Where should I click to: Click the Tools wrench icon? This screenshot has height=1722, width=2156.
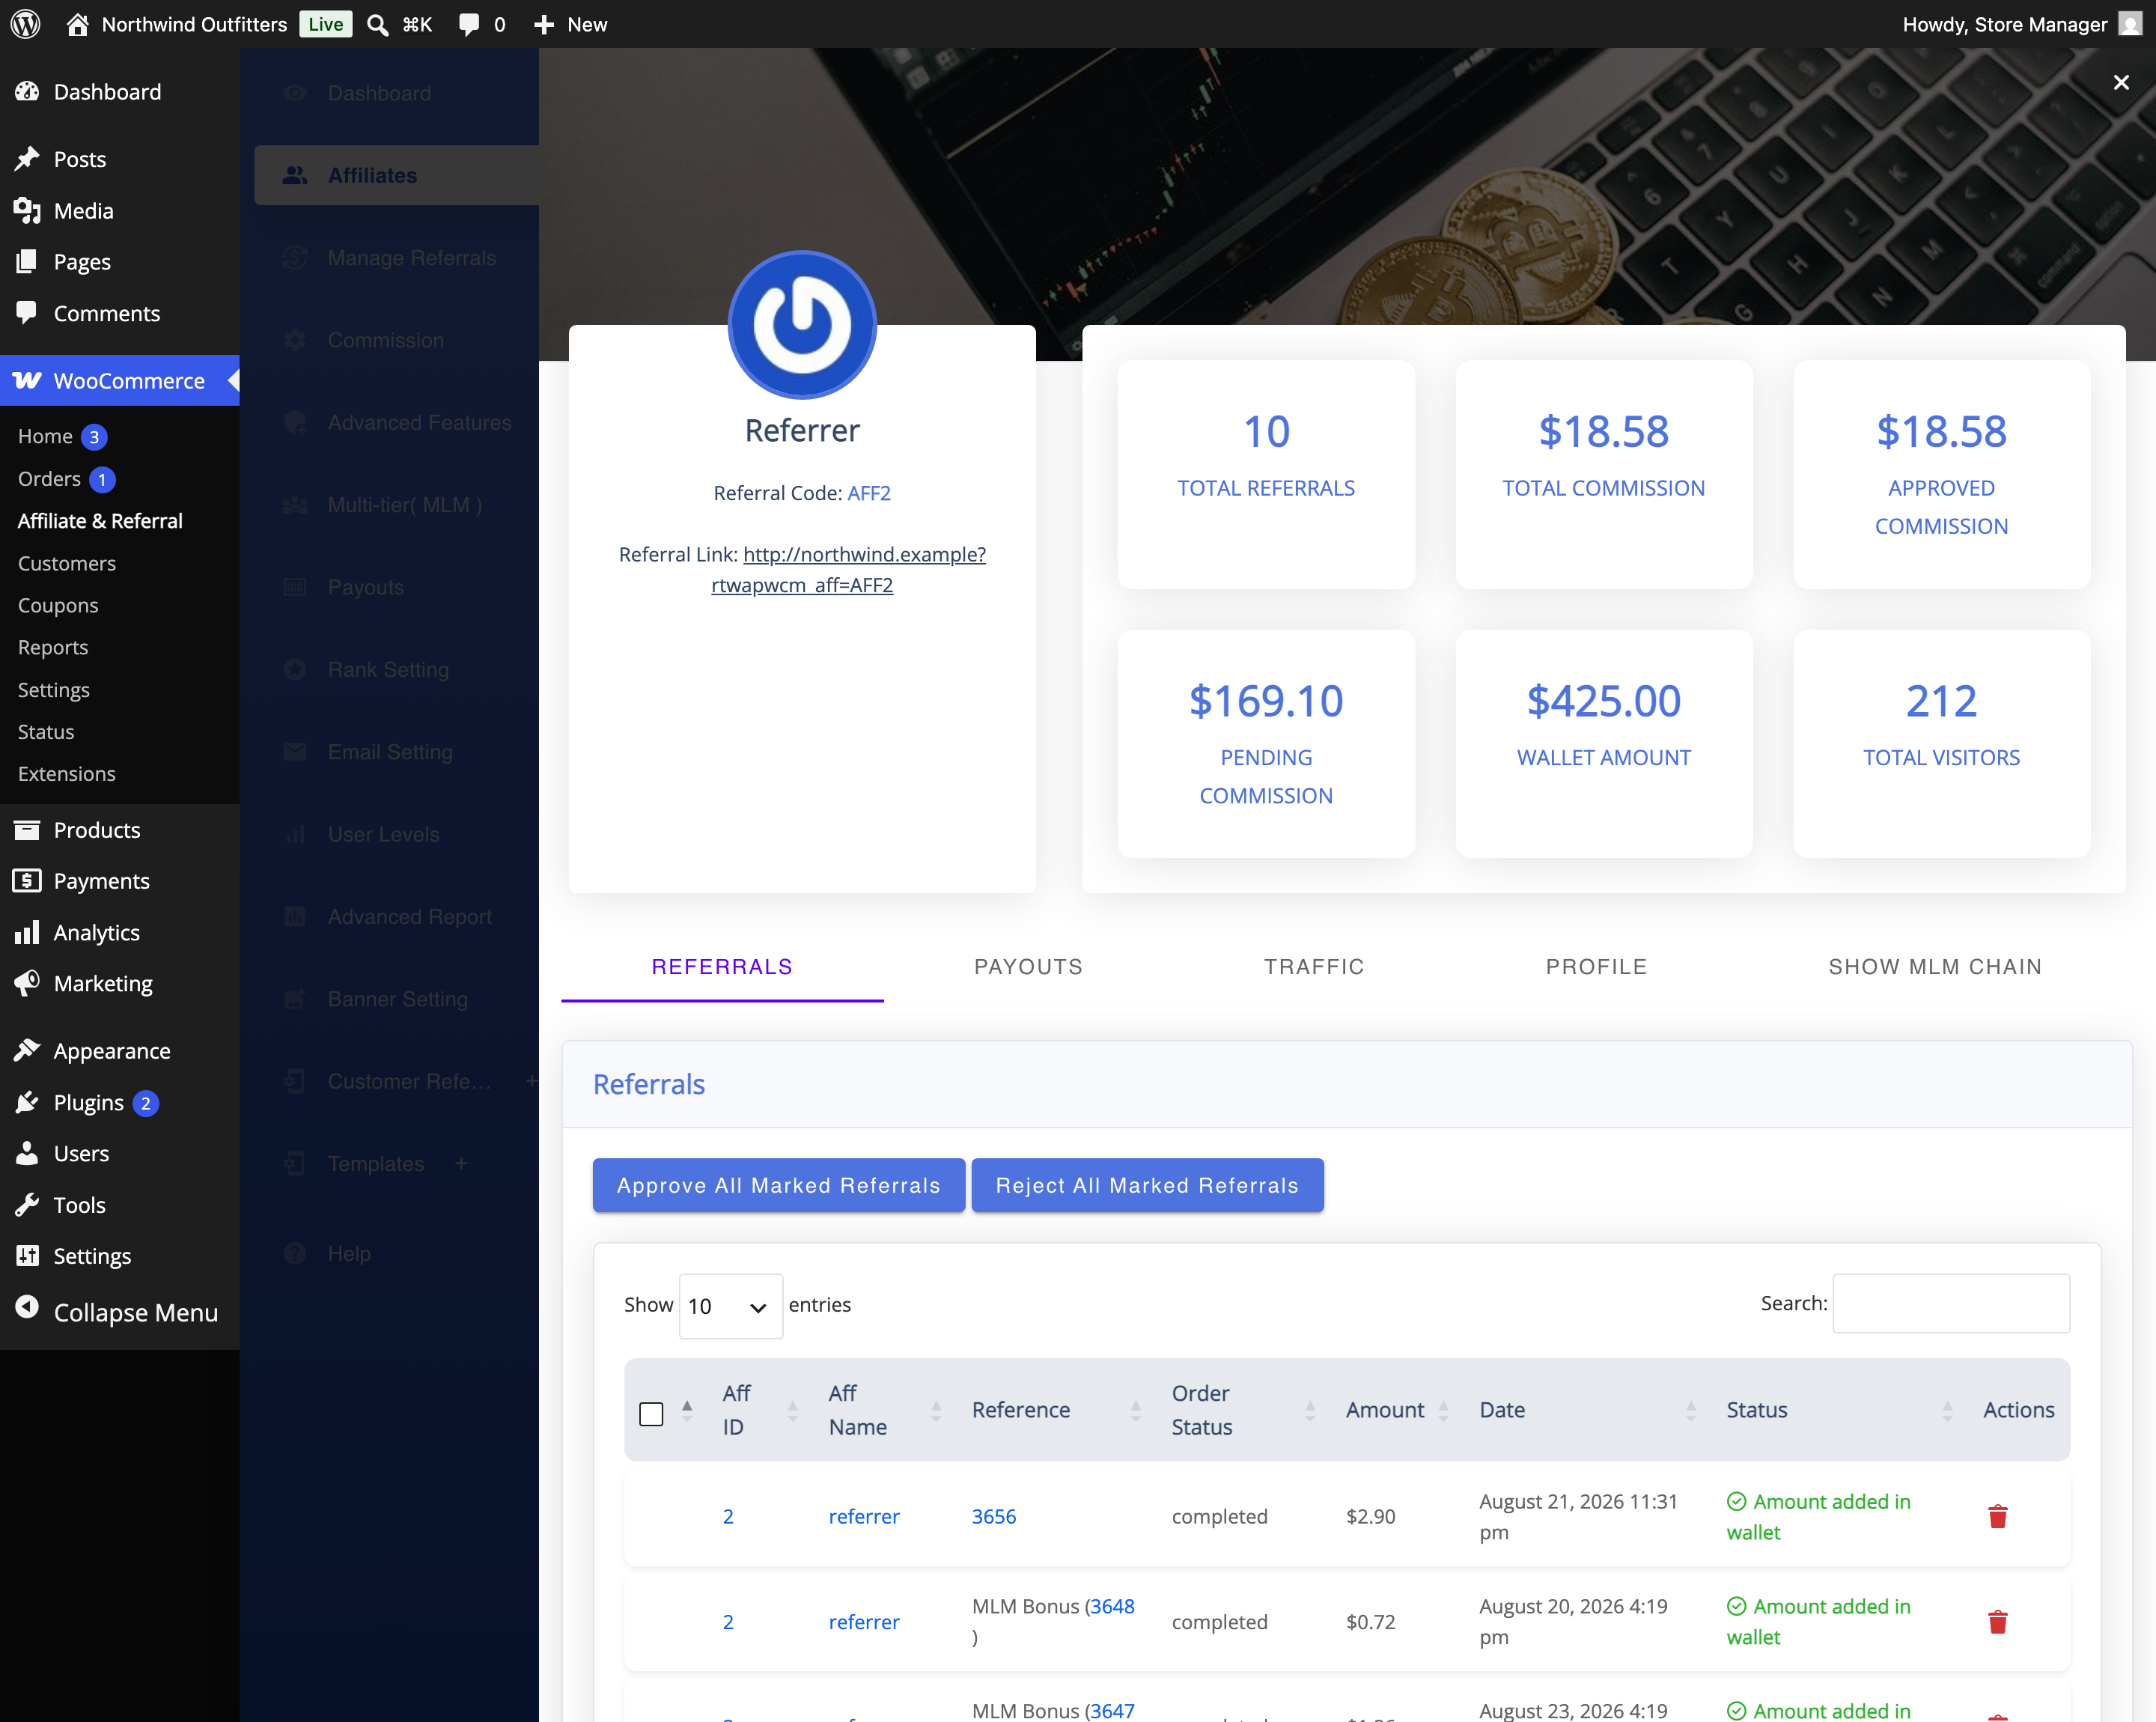click(27, 1204)
